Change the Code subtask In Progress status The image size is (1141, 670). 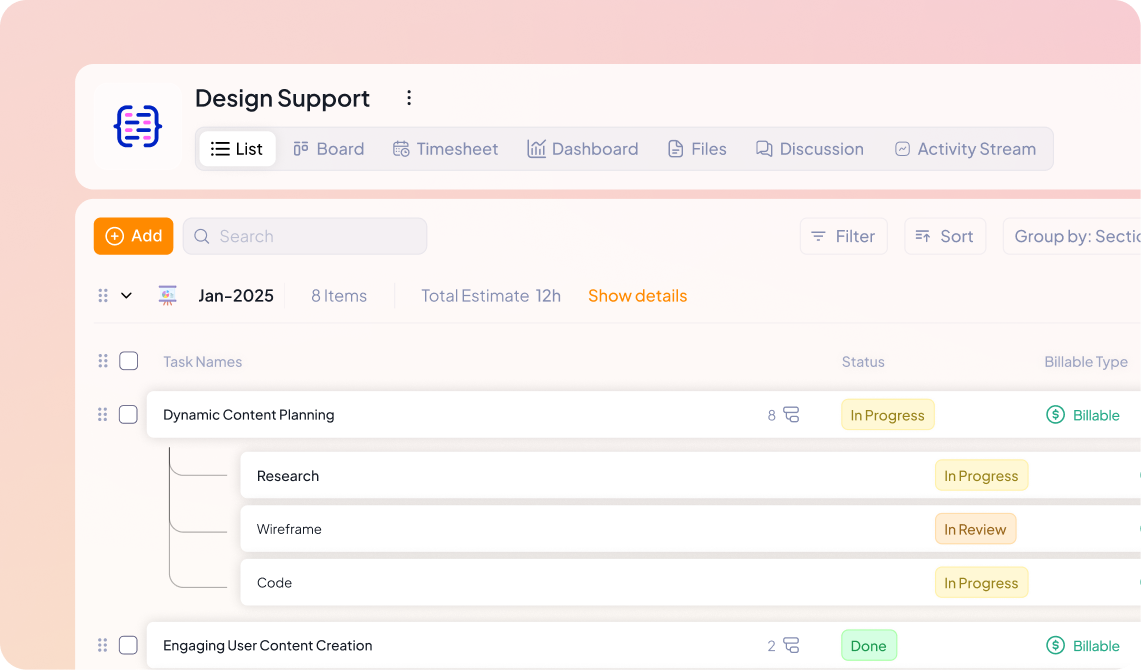point(981,583)
